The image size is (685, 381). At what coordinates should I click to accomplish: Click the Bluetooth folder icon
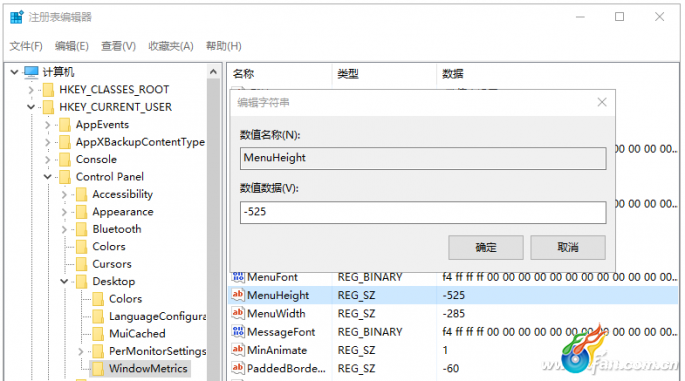click(81, 229)
